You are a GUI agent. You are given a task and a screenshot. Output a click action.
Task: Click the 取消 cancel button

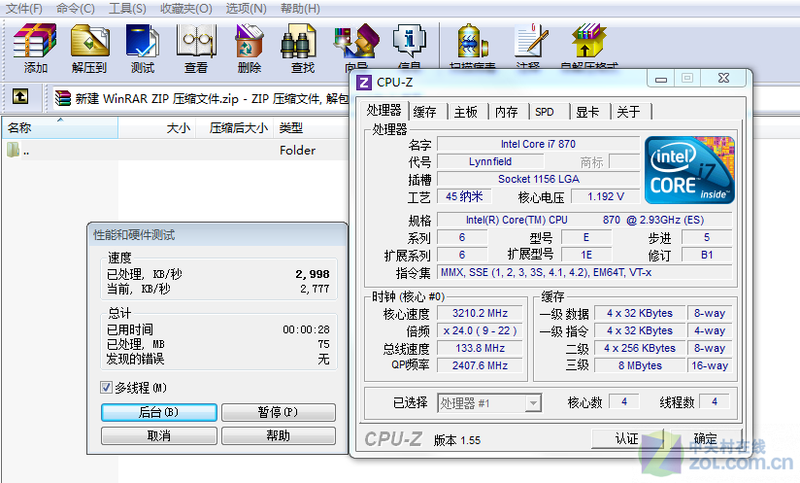coord(159,436)
